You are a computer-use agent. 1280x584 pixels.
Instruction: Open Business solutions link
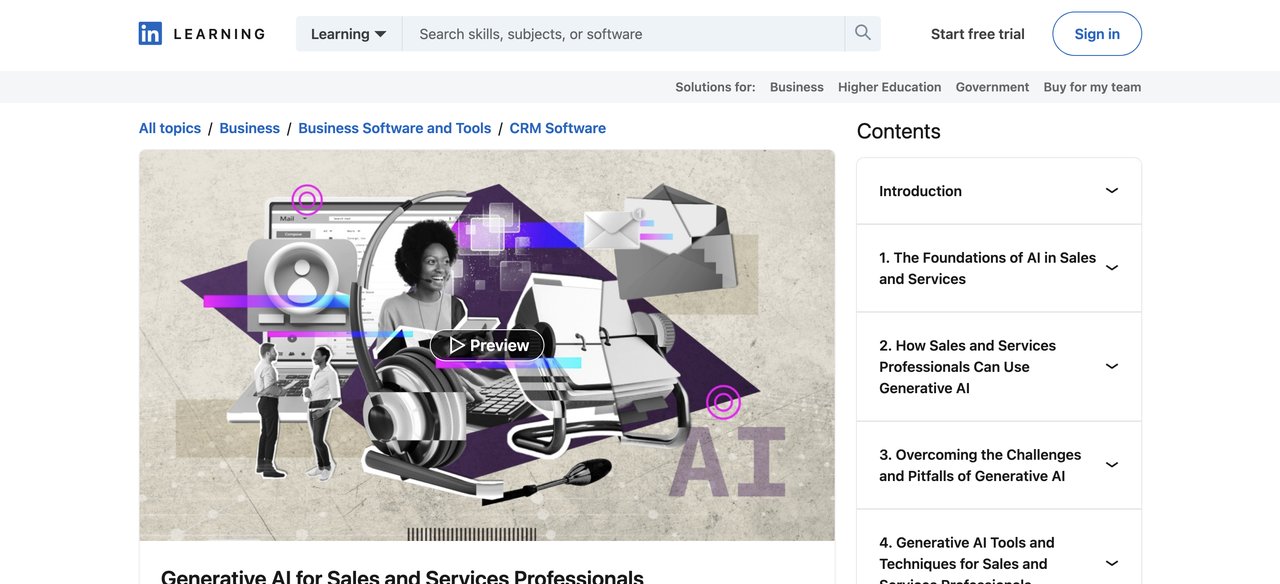pyautogui.click(x=797, y=87)
